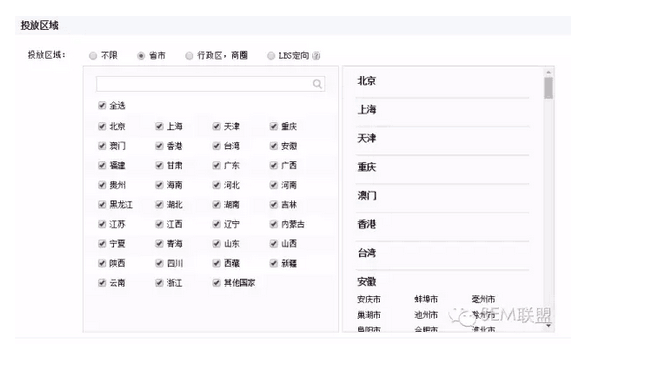Toggle the 天津 checkbox

pos(216,126)
